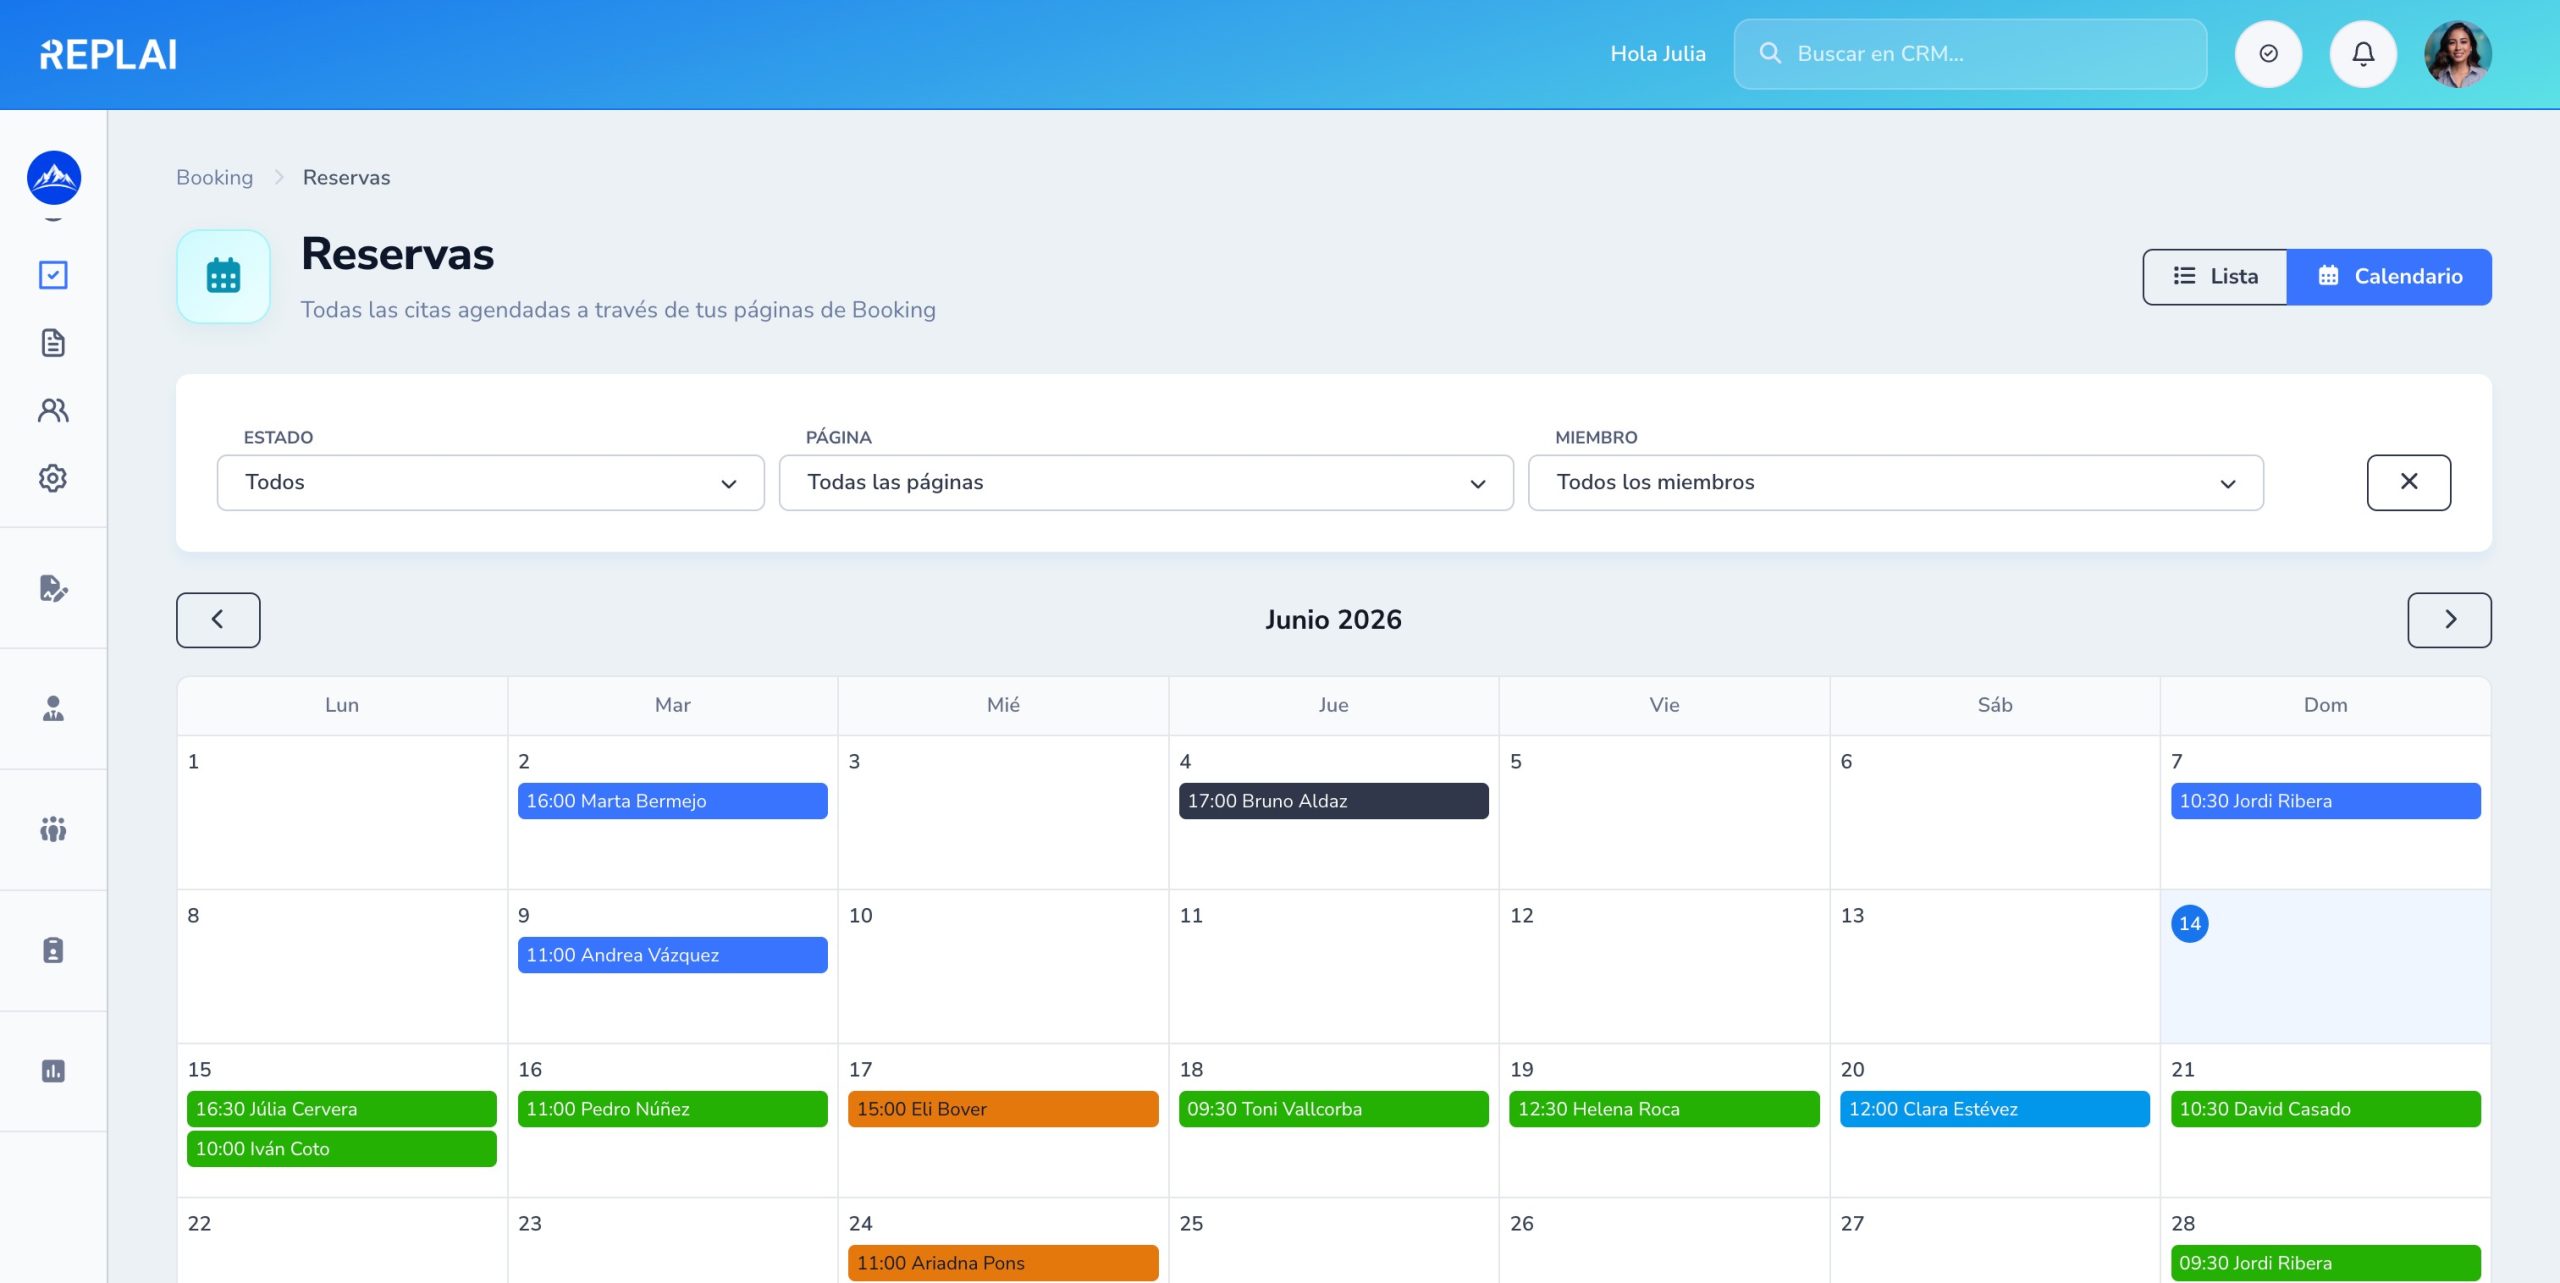Open the 09:30 Toni Vallcorba booking
2560x1283 pixels.
coord(1334,1109)
